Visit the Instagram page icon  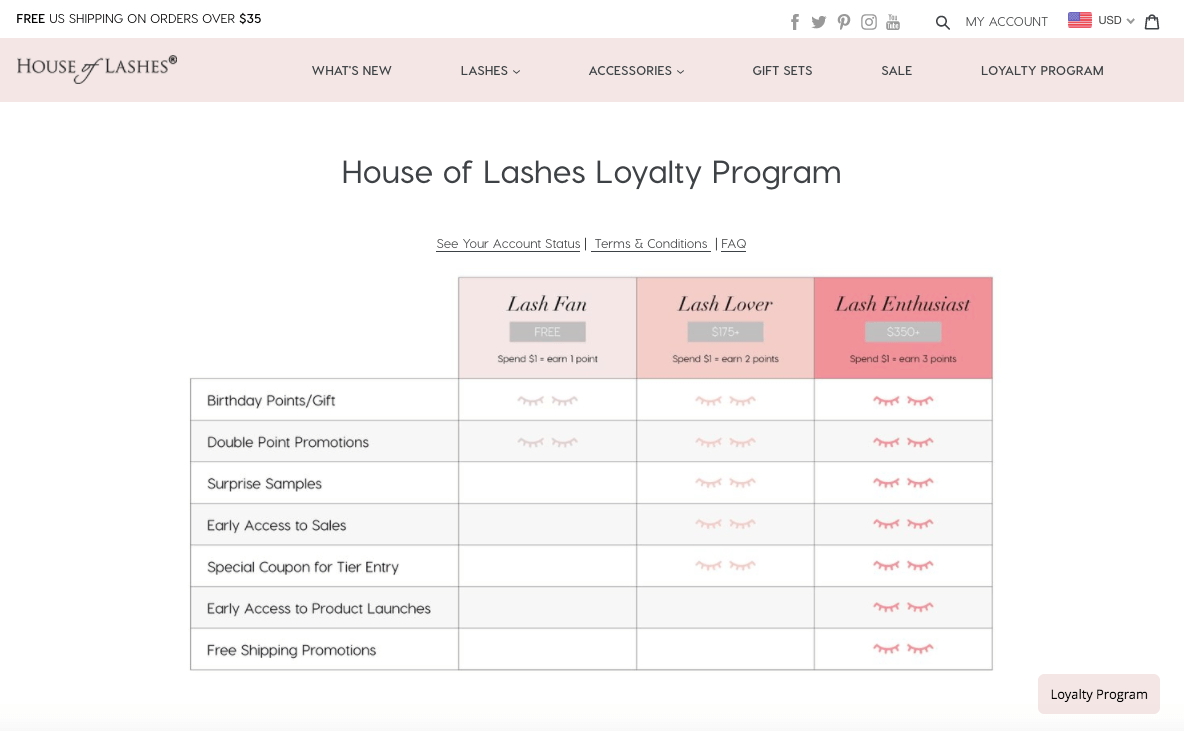(x=868, y=21)
